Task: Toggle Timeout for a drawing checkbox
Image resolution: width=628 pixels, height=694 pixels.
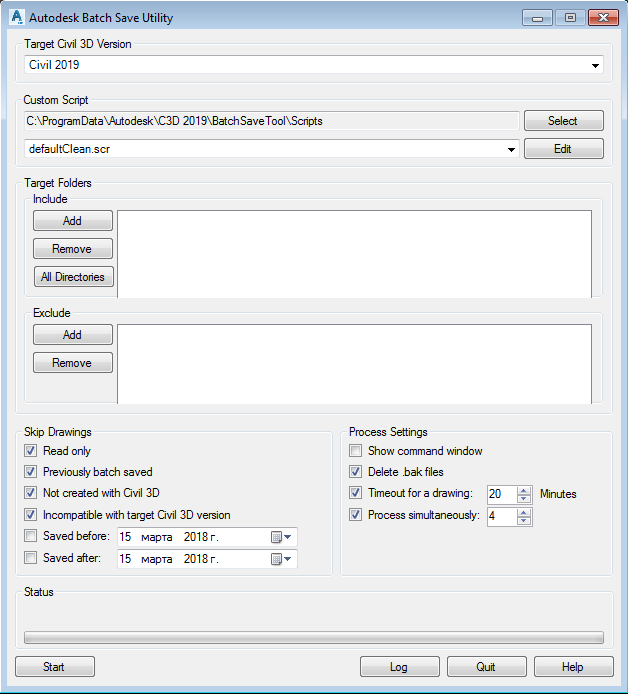Action: [355, 492]
